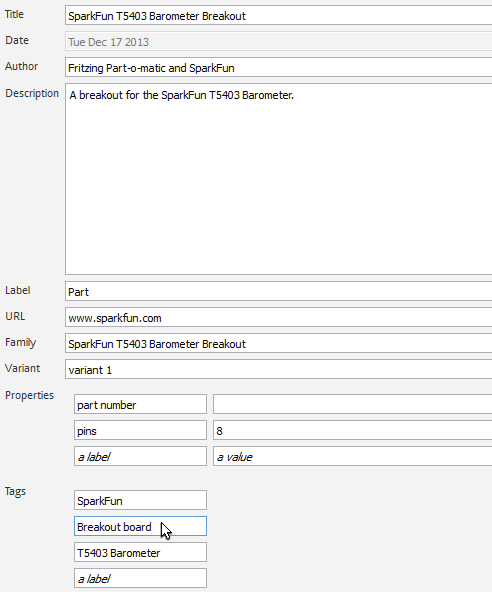Viewport: 492px width, 592px height.
Task: Click inside the Description text area
Action: tap(279, 179)
